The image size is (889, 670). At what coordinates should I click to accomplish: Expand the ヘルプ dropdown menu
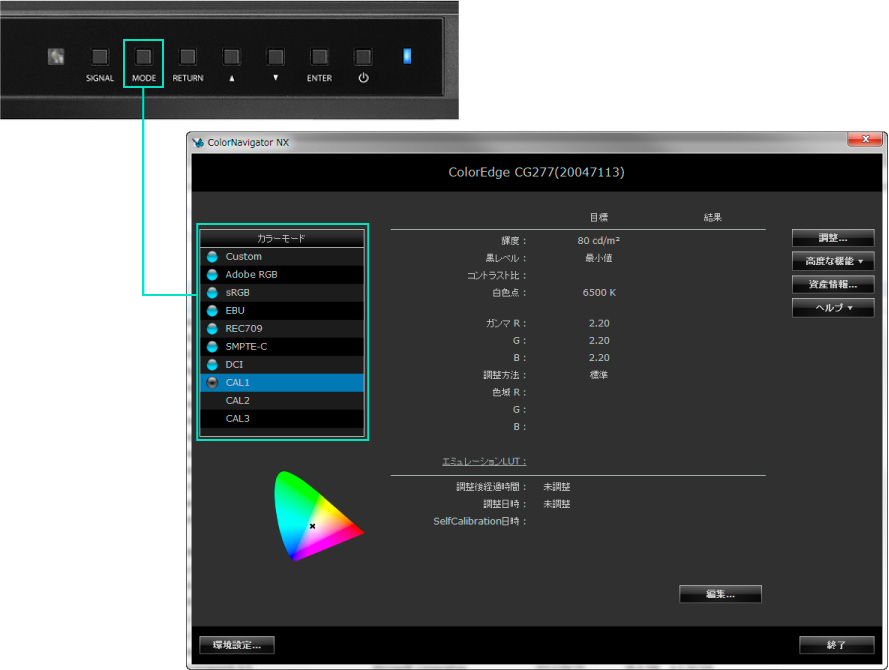pyautogui.click(x=833, y=308)
